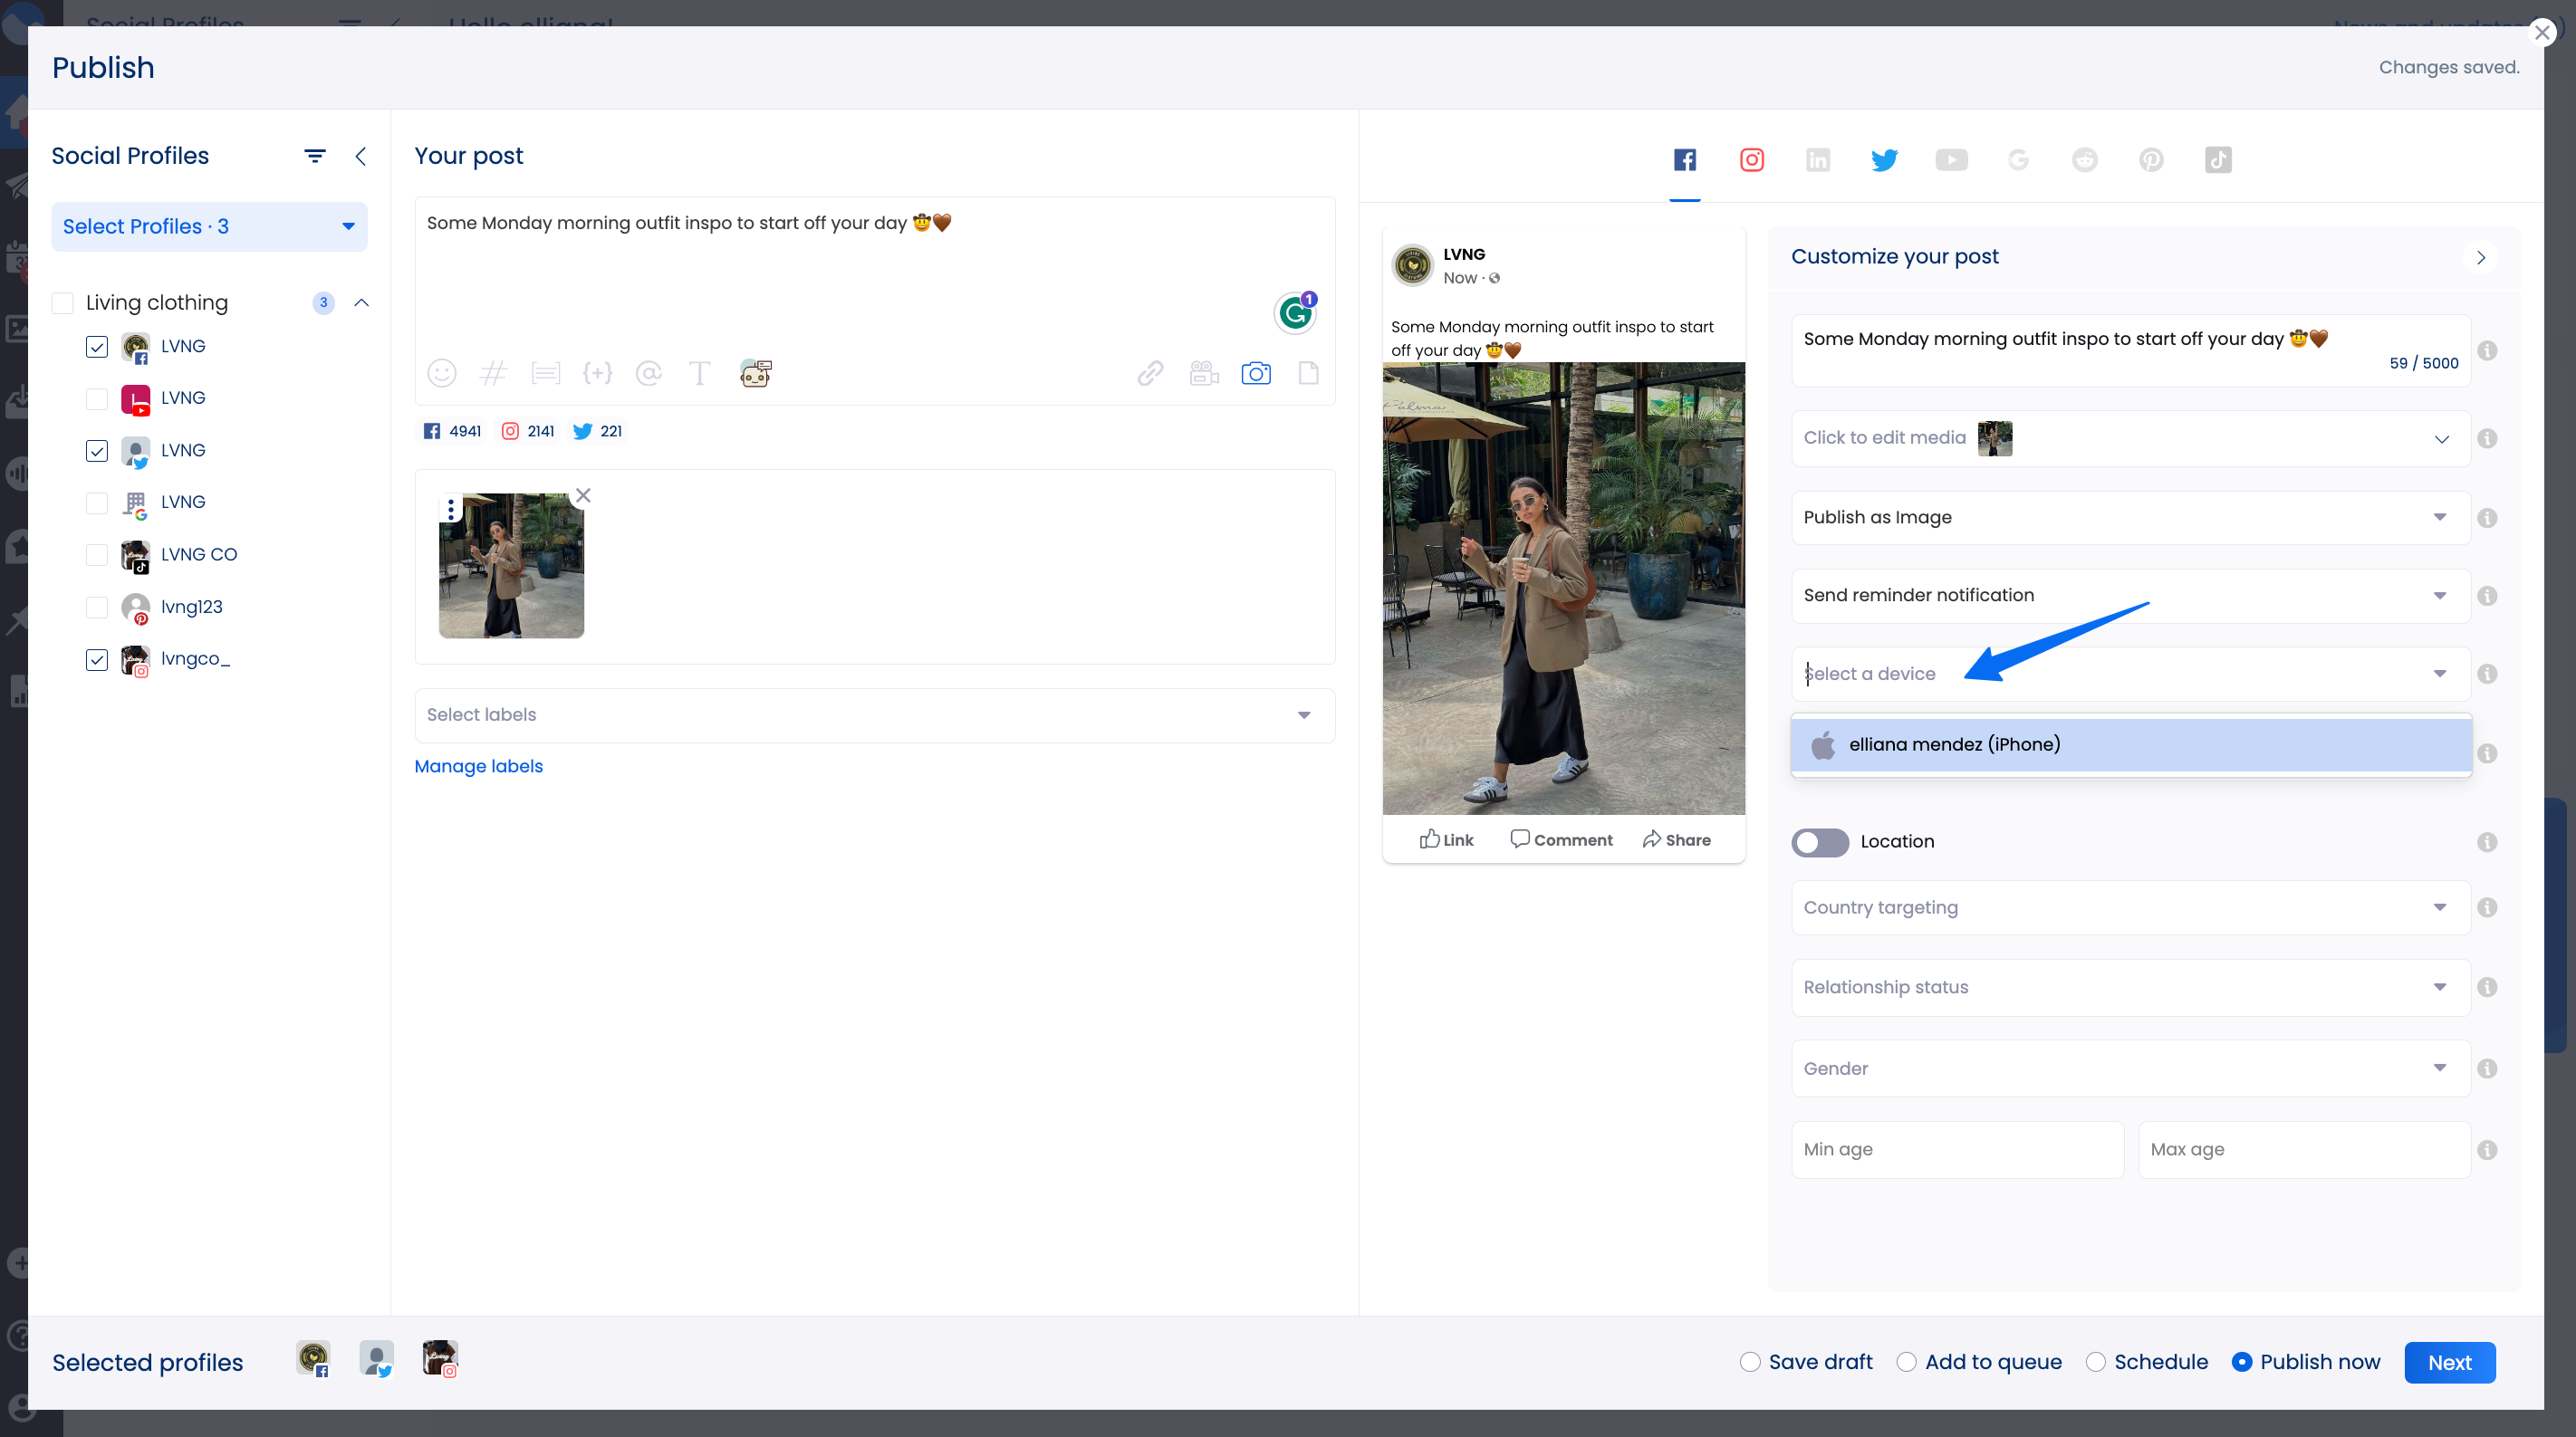2576x1437 pixels.
Task: Check the LVNG CO TikTok profile
Action: coord(97,555)
